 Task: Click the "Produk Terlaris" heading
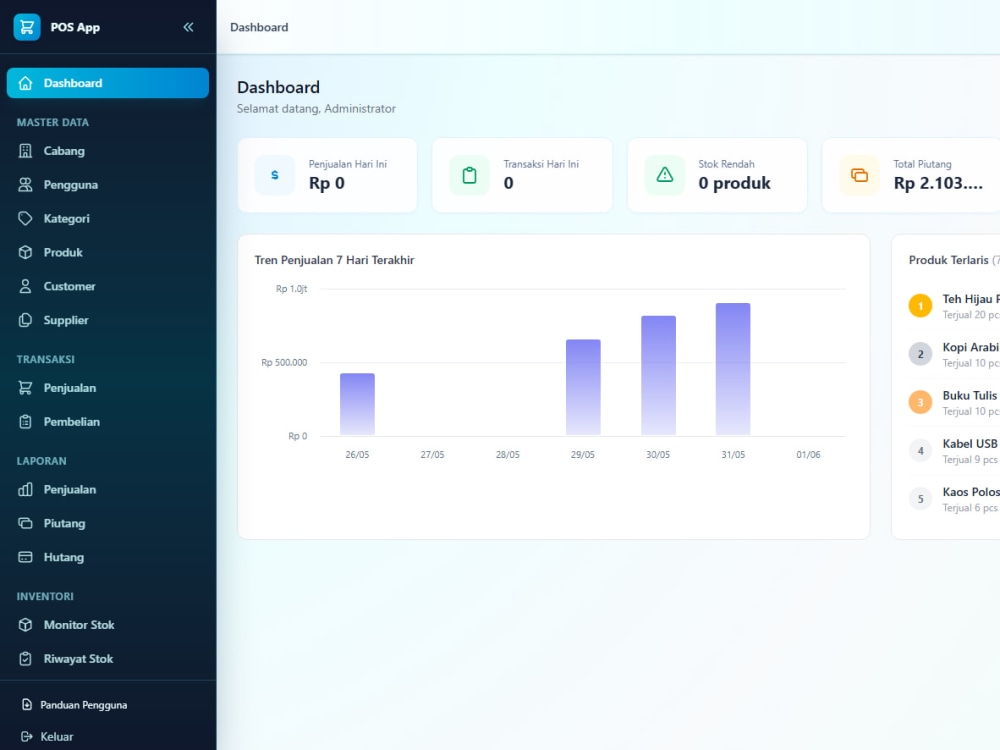click(948, 260)
